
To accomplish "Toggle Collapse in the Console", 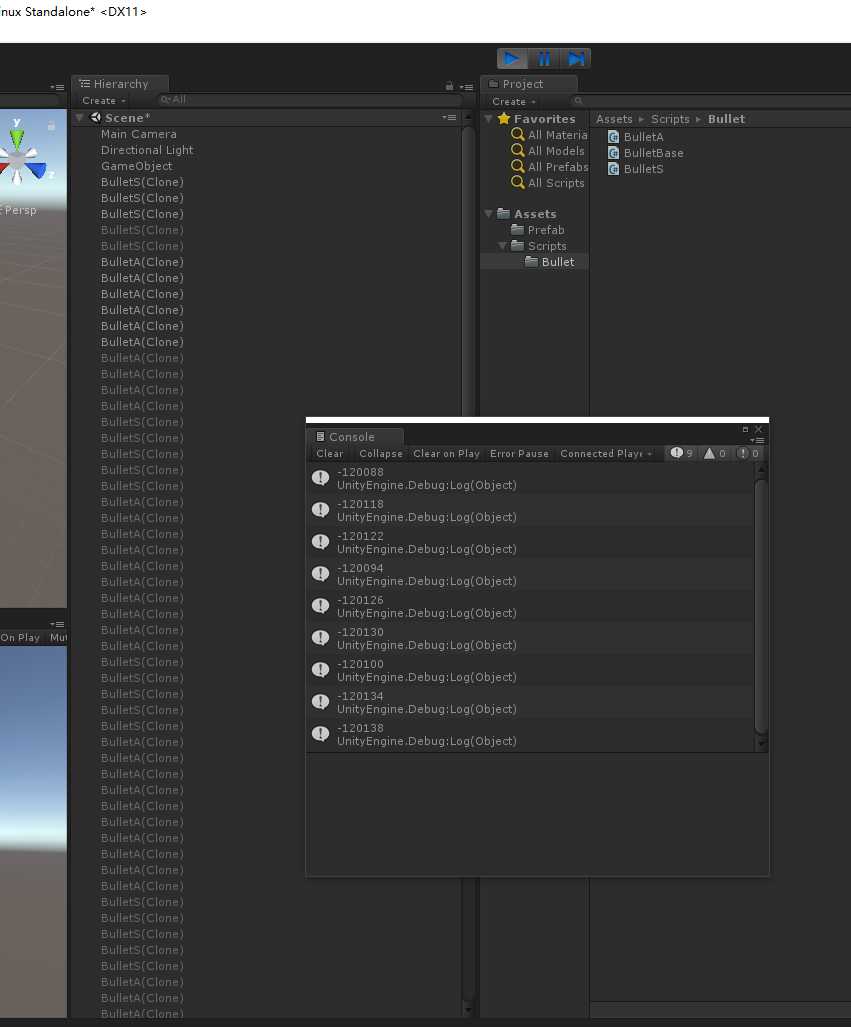I will (380, 454).
